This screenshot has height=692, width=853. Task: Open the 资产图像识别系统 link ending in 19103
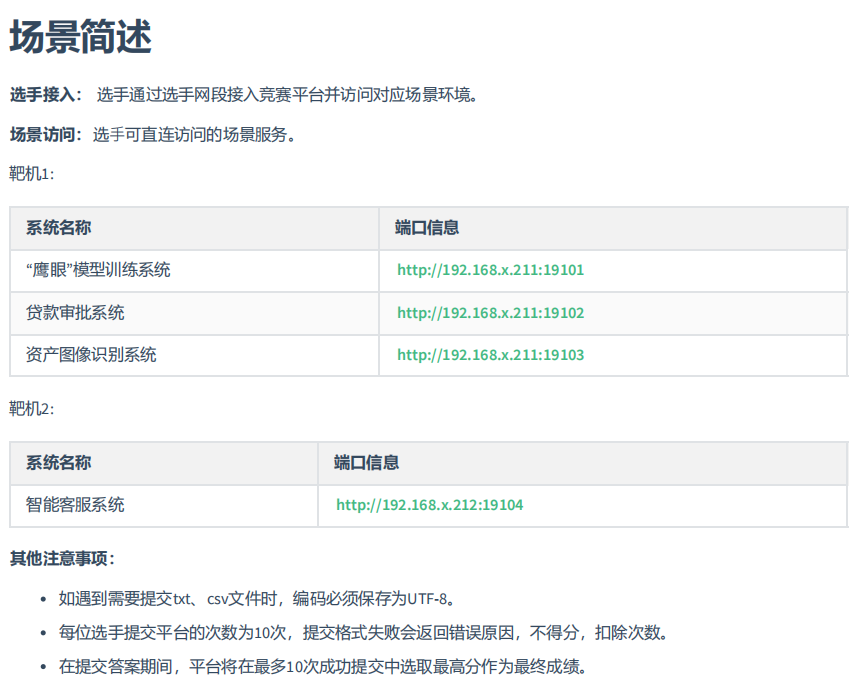[x=490, y=355]
